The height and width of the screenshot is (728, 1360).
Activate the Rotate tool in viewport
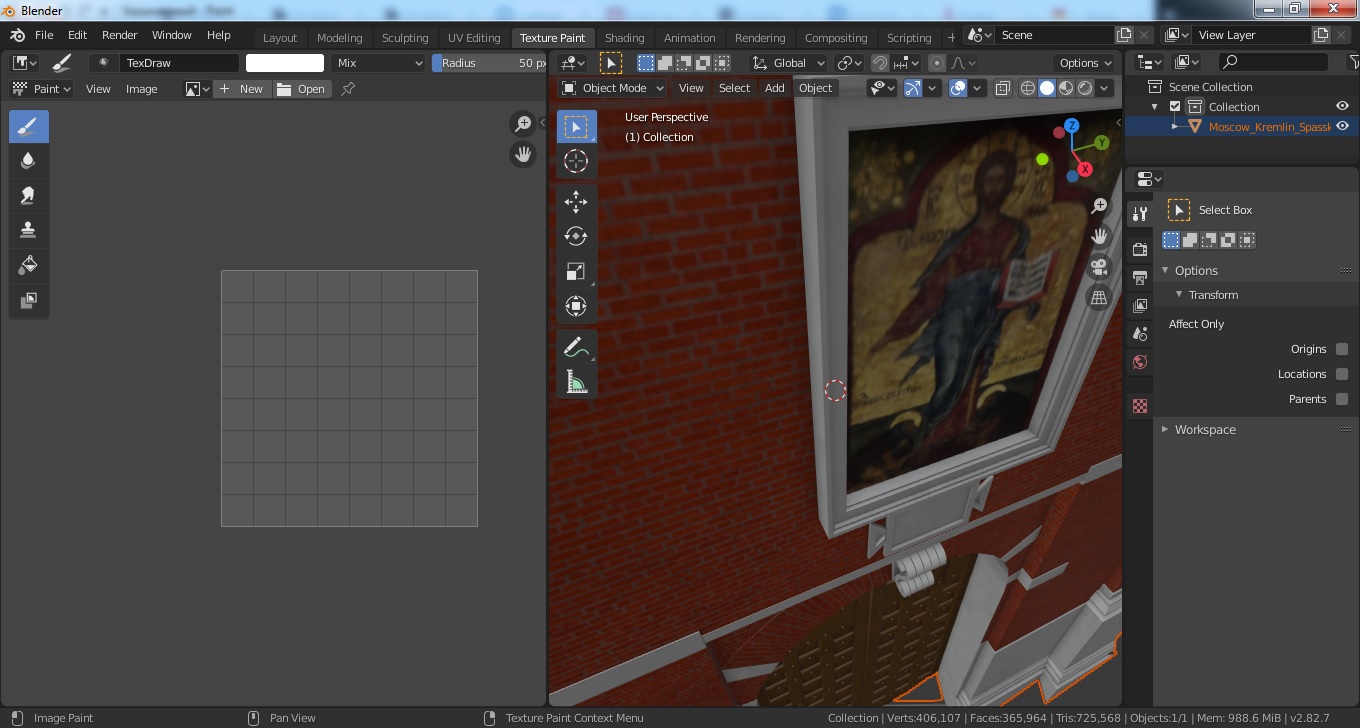click(576, 236)
